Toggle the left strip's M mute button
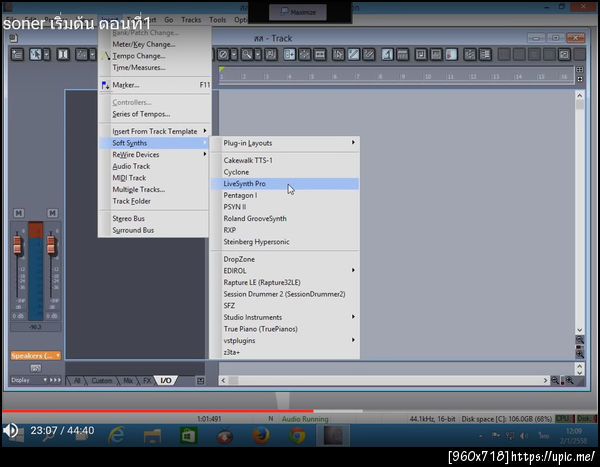The height and width of the screenshot is (467, 600). [18, 213]
